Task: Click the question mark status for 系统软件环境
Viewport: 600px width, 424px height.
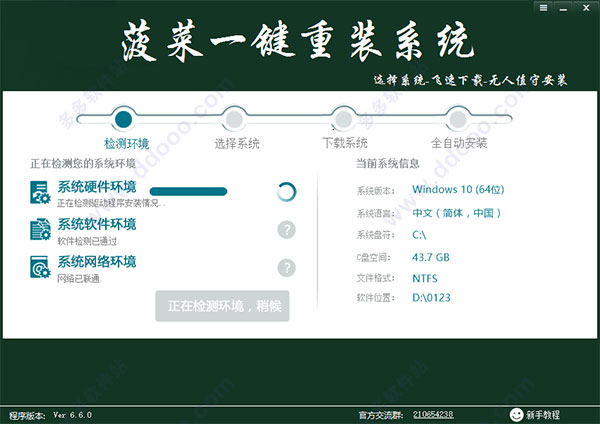Action: 286,230
